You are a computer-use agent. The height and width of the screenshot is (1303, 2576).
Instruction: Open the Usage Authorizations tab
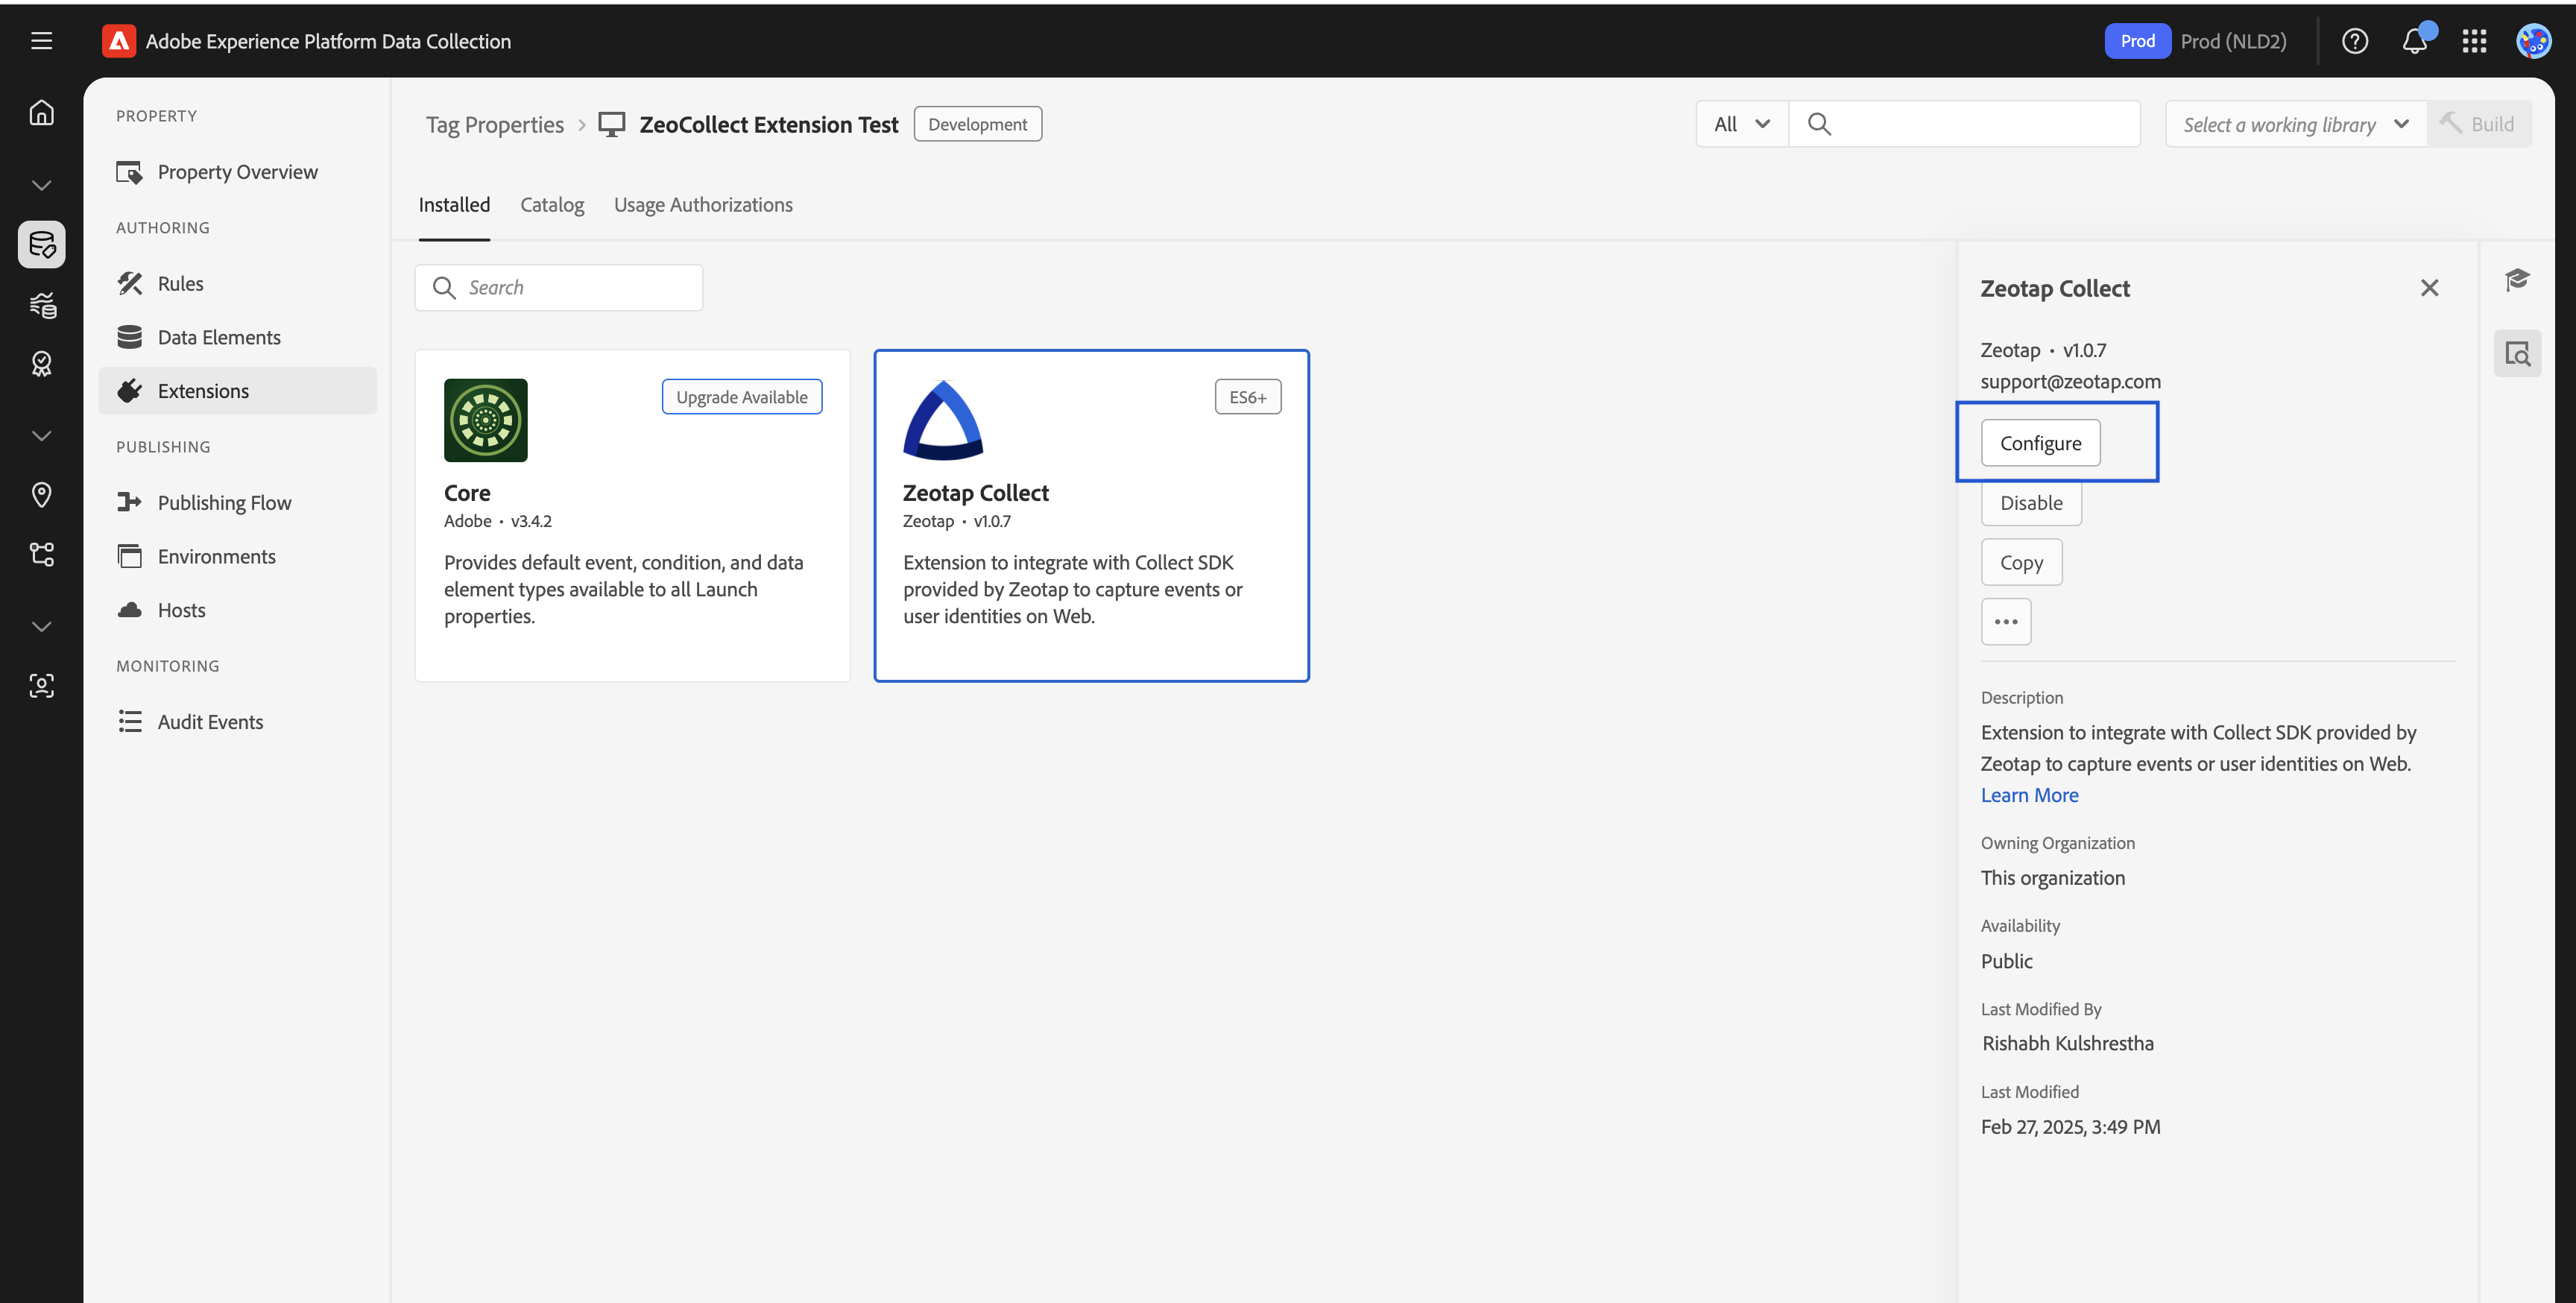[702, 205]
